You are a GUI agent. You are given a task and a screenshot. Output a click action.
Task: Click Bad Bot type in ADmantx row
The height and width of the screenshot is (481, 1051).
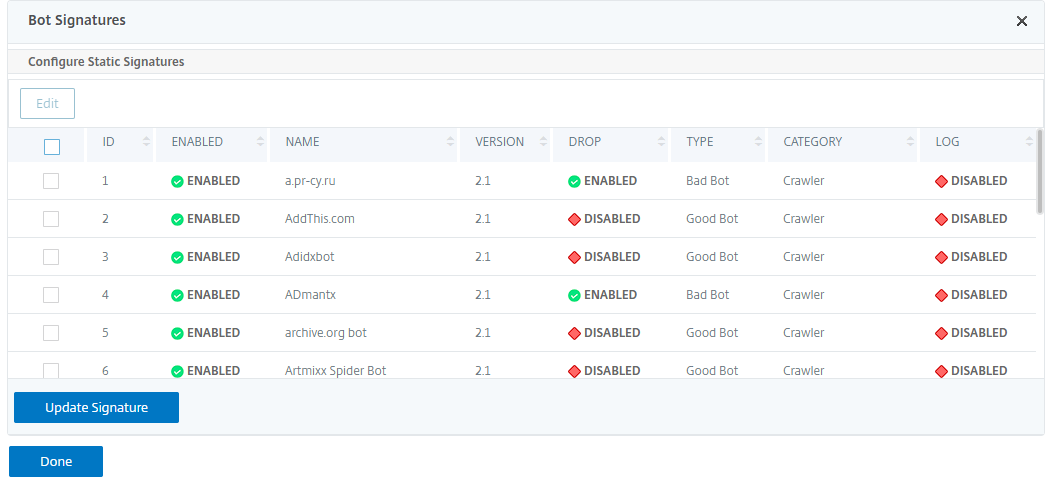pyautogui.click(x=708, y=295)
